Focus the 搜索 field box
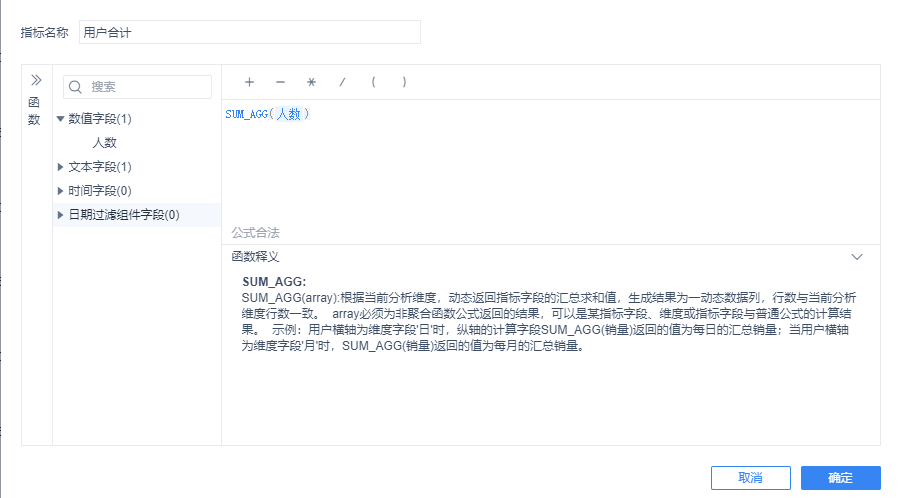Screen dimensions: 898x498 coord(137,87)
